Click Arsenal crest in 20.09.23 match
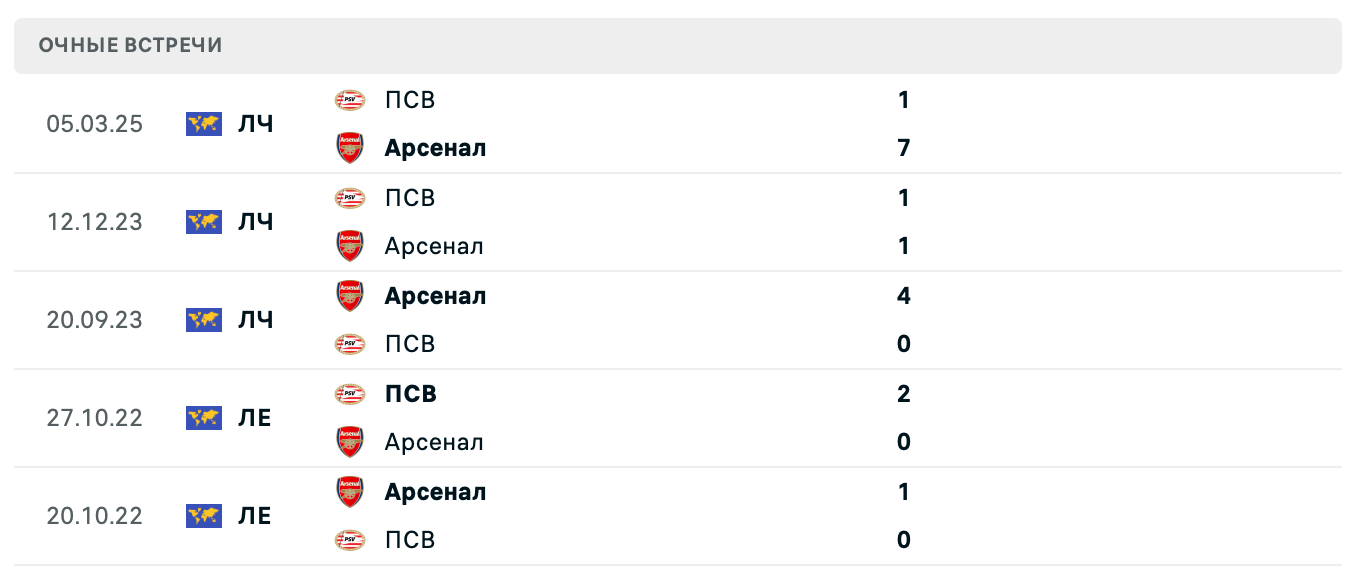The image size is (1356, 580). coord(350,296)
